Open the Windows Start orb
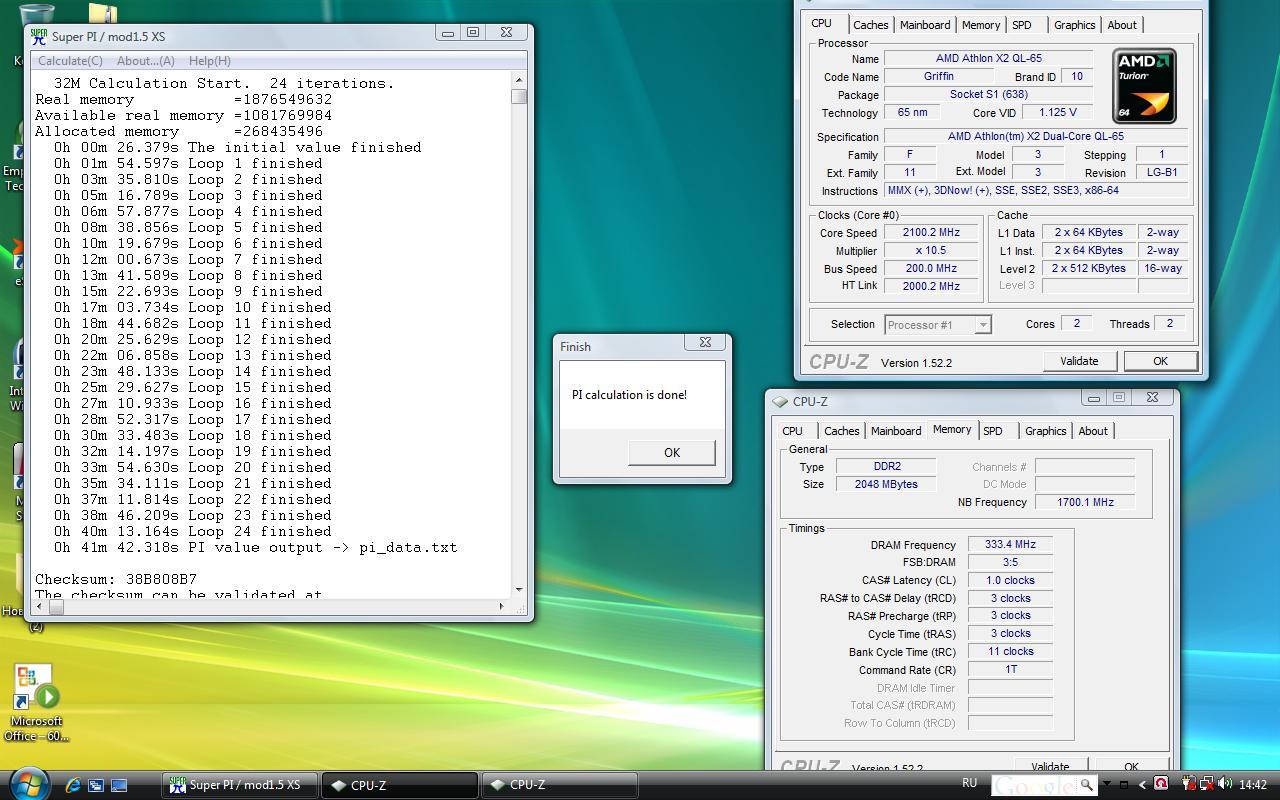1280x800 pixels. (29, 783)
